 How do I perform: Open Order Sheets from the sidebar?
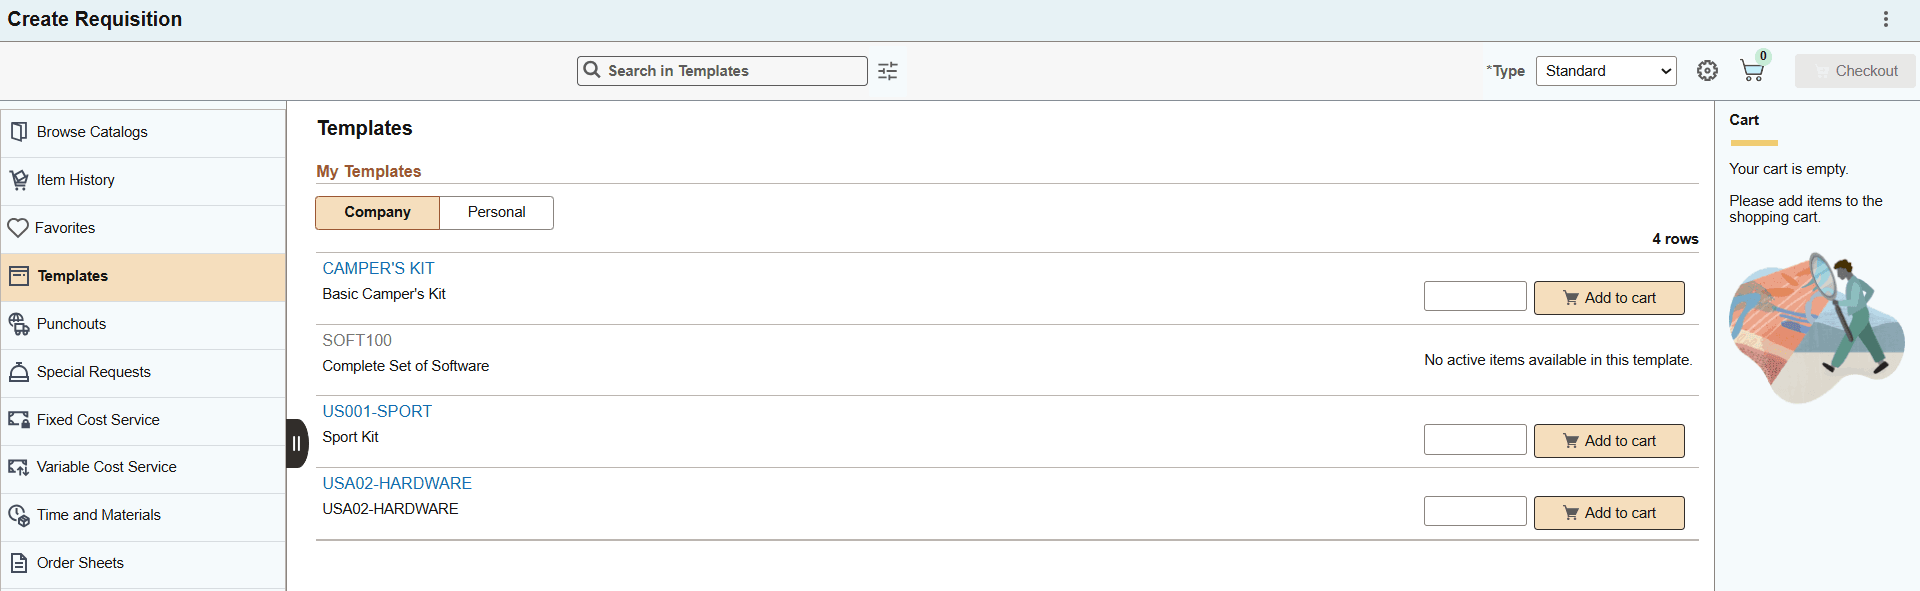pyautogui.click(x=79, y=562)
